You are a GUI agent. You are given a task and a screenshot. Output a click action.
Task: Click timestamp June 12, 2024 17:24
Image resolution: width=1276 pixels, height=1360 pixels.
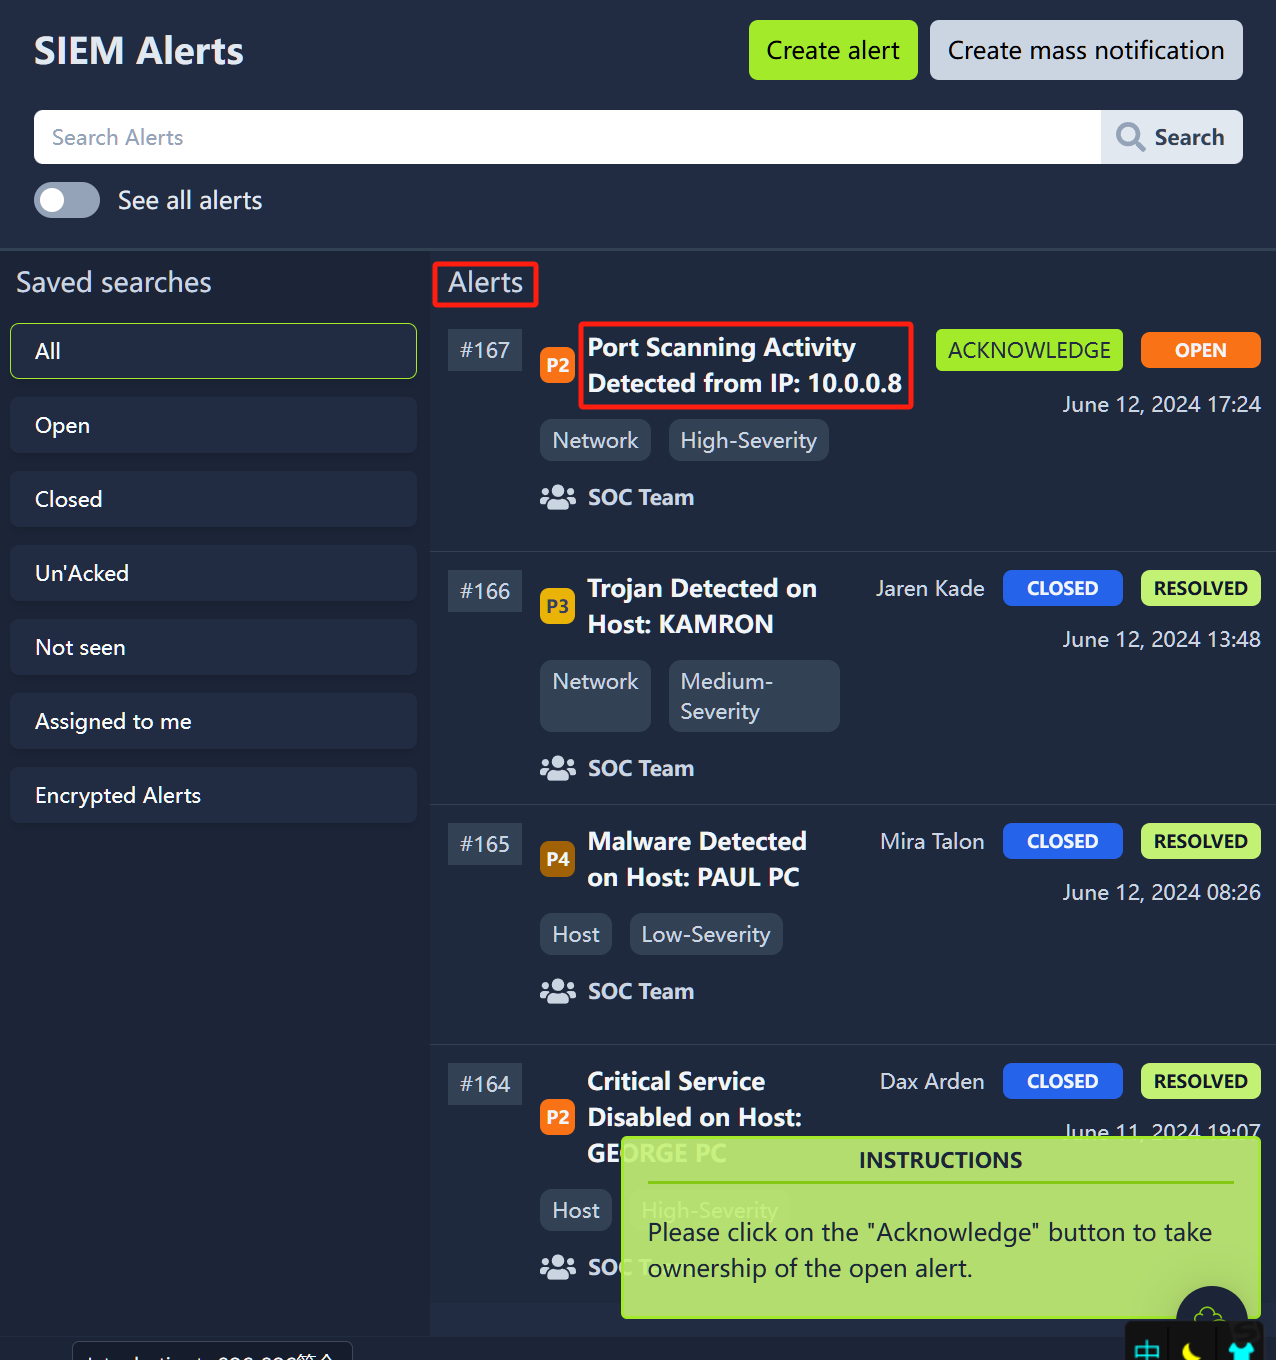coord(1161,404)
